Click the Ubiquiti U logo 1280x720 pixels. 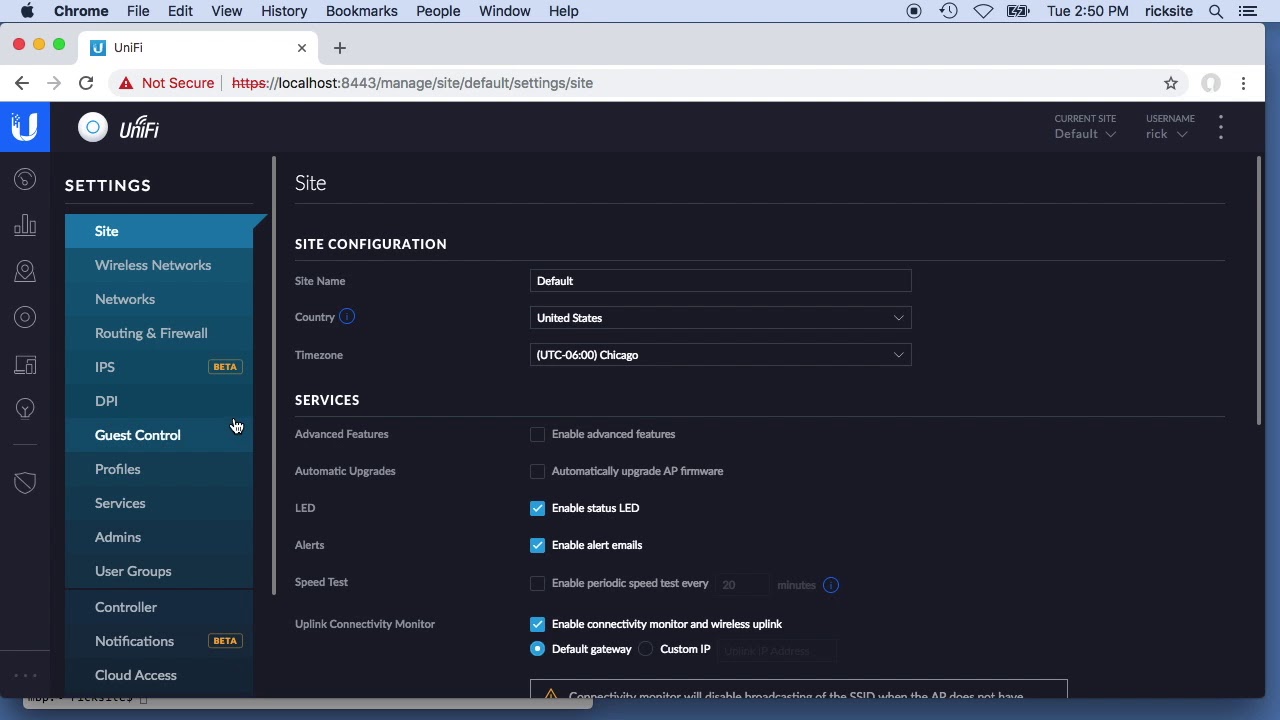click(x=25, y=127)
